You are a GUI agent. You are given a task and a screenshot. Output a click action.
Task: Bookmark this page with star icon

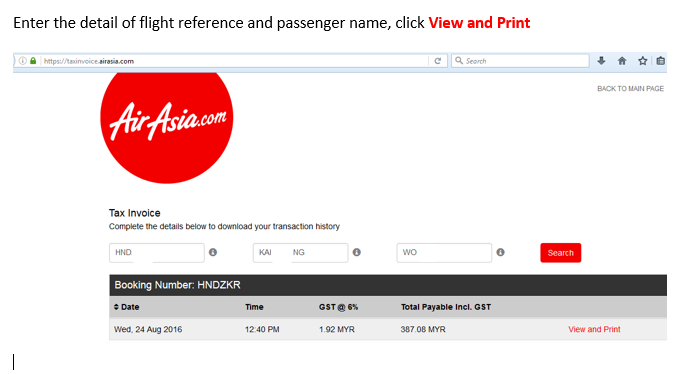[642, 61]
